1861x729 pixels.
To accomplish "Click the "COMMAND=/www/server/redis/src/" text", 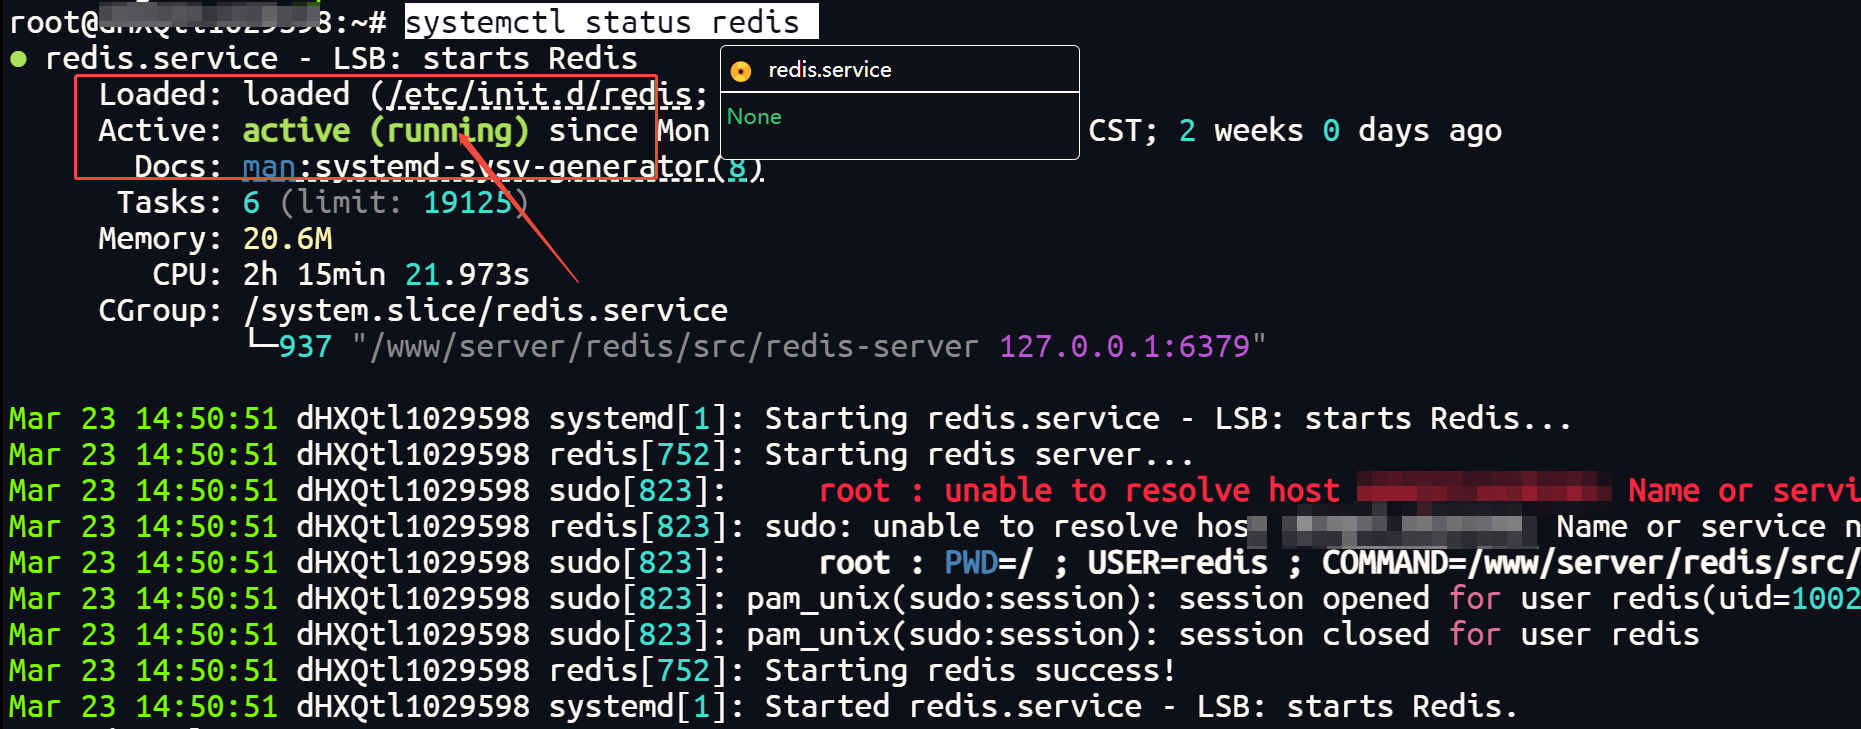I will (1591, 562).
